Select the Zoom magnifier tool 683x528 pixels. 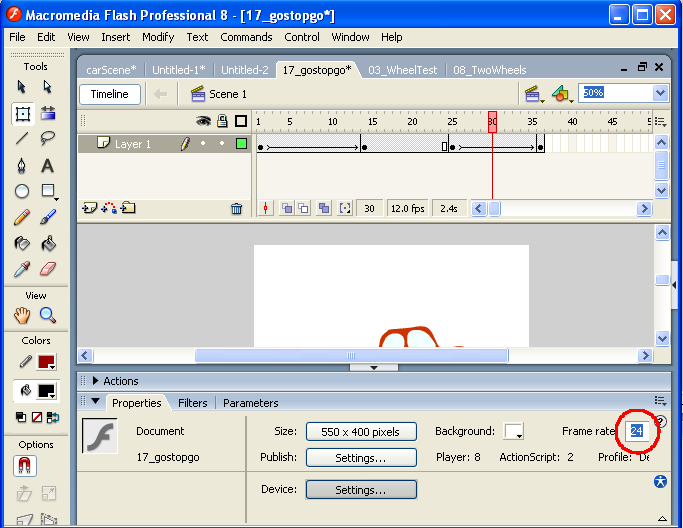point(47,315)
